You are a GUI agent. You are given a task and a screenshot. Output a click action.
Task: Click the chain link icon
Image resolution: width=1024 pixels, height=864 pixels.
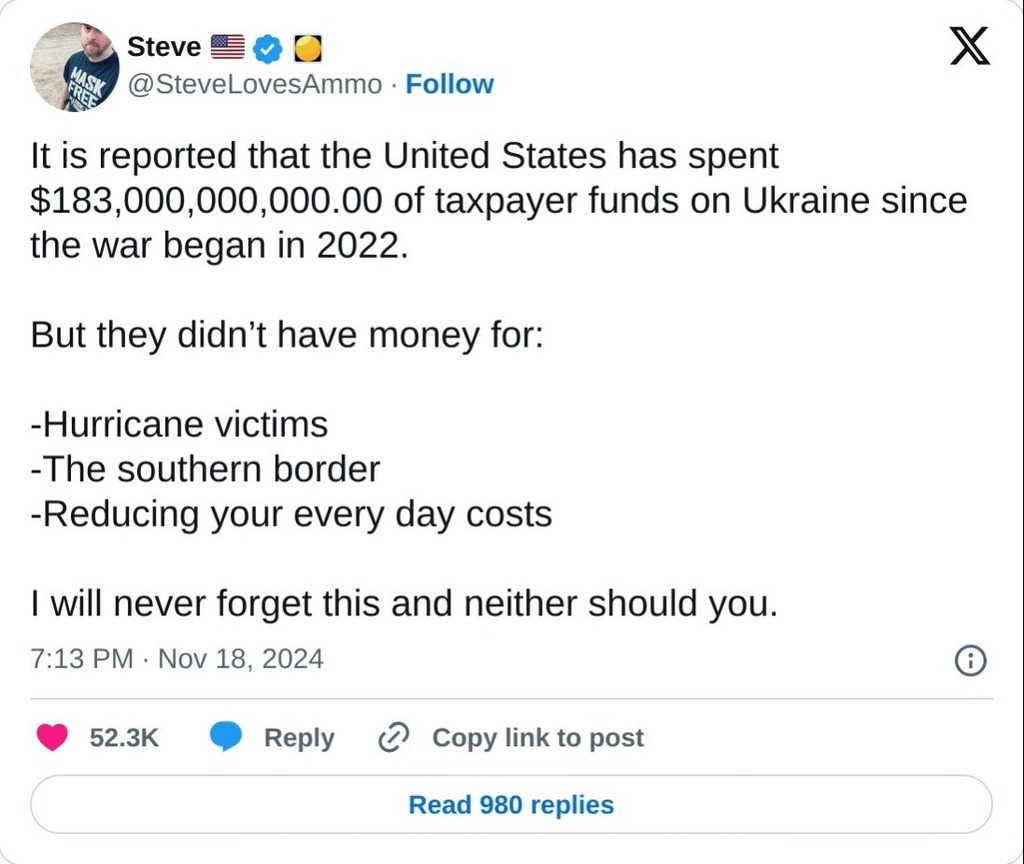pos(393,738)
